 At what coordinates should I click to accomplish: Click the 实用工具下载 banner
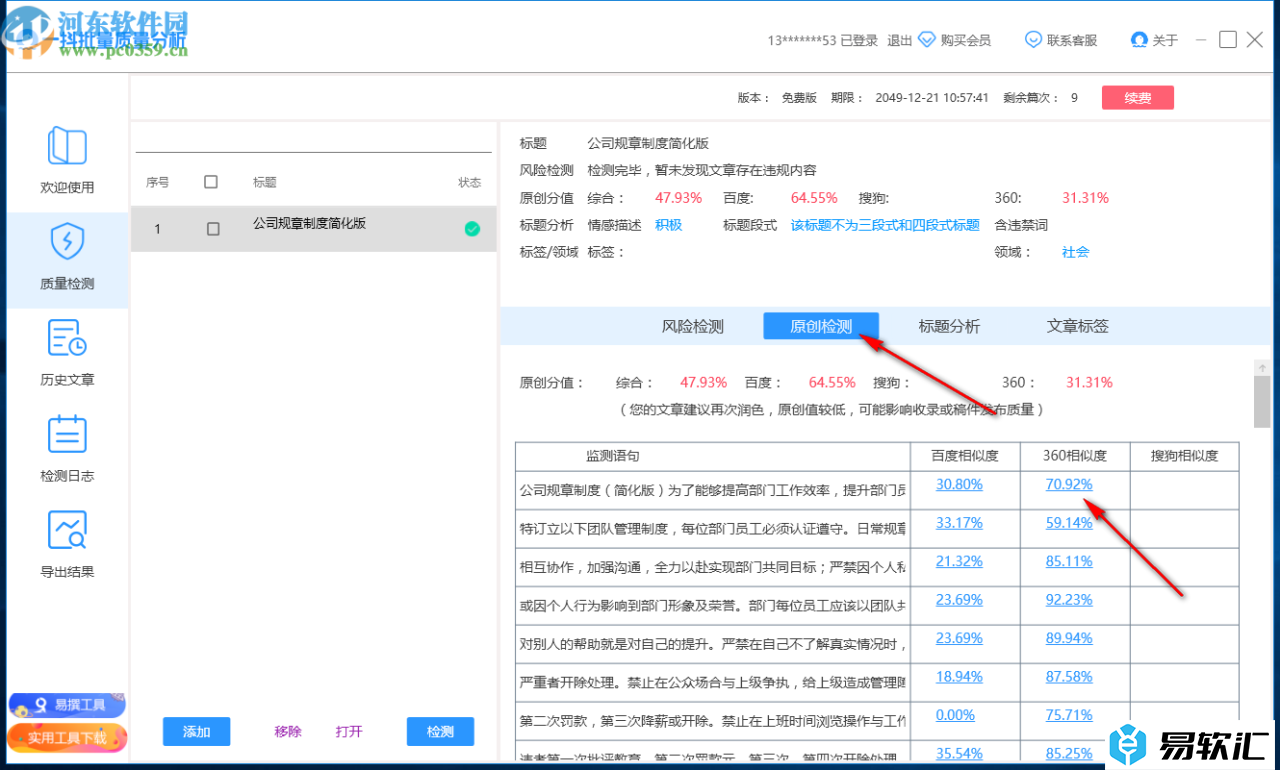67,738
